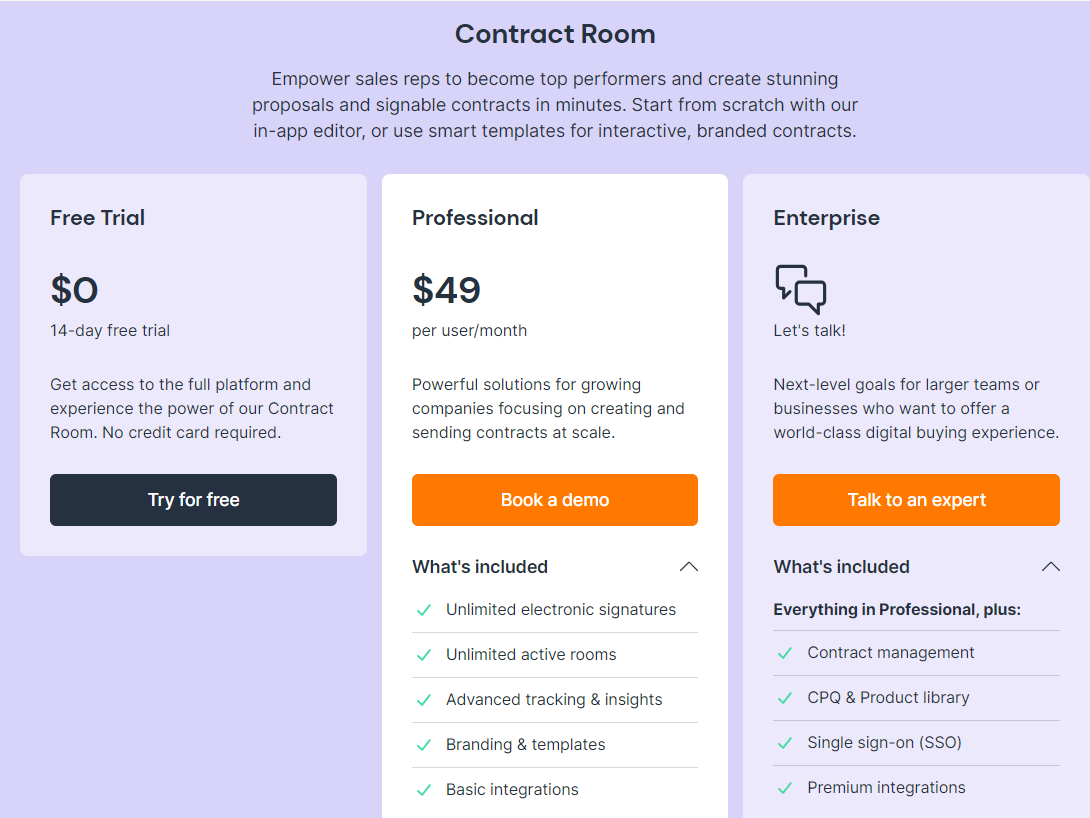Viewport: 1090px width, 818px height.
Task: Click the Everything in Professional, plus label
Action: (879, 607)
